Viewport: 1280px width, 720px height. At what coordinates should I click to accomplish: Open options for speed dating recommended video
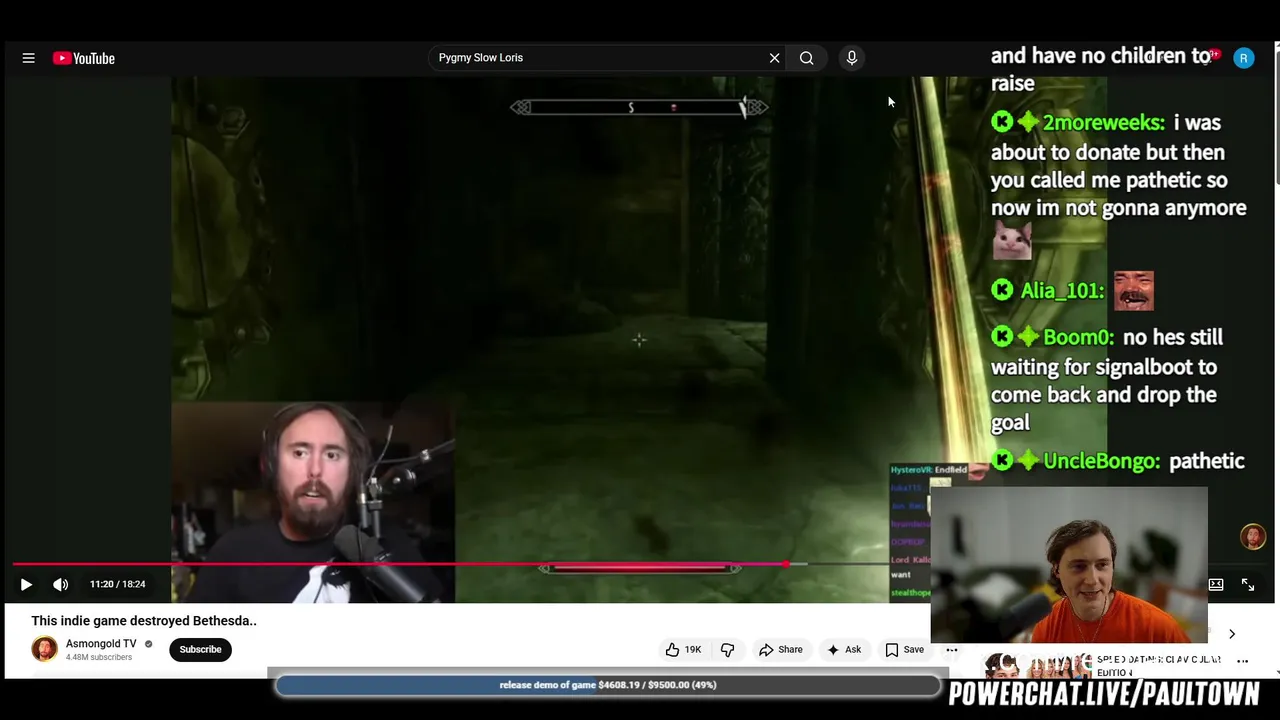coord(1243,661)
